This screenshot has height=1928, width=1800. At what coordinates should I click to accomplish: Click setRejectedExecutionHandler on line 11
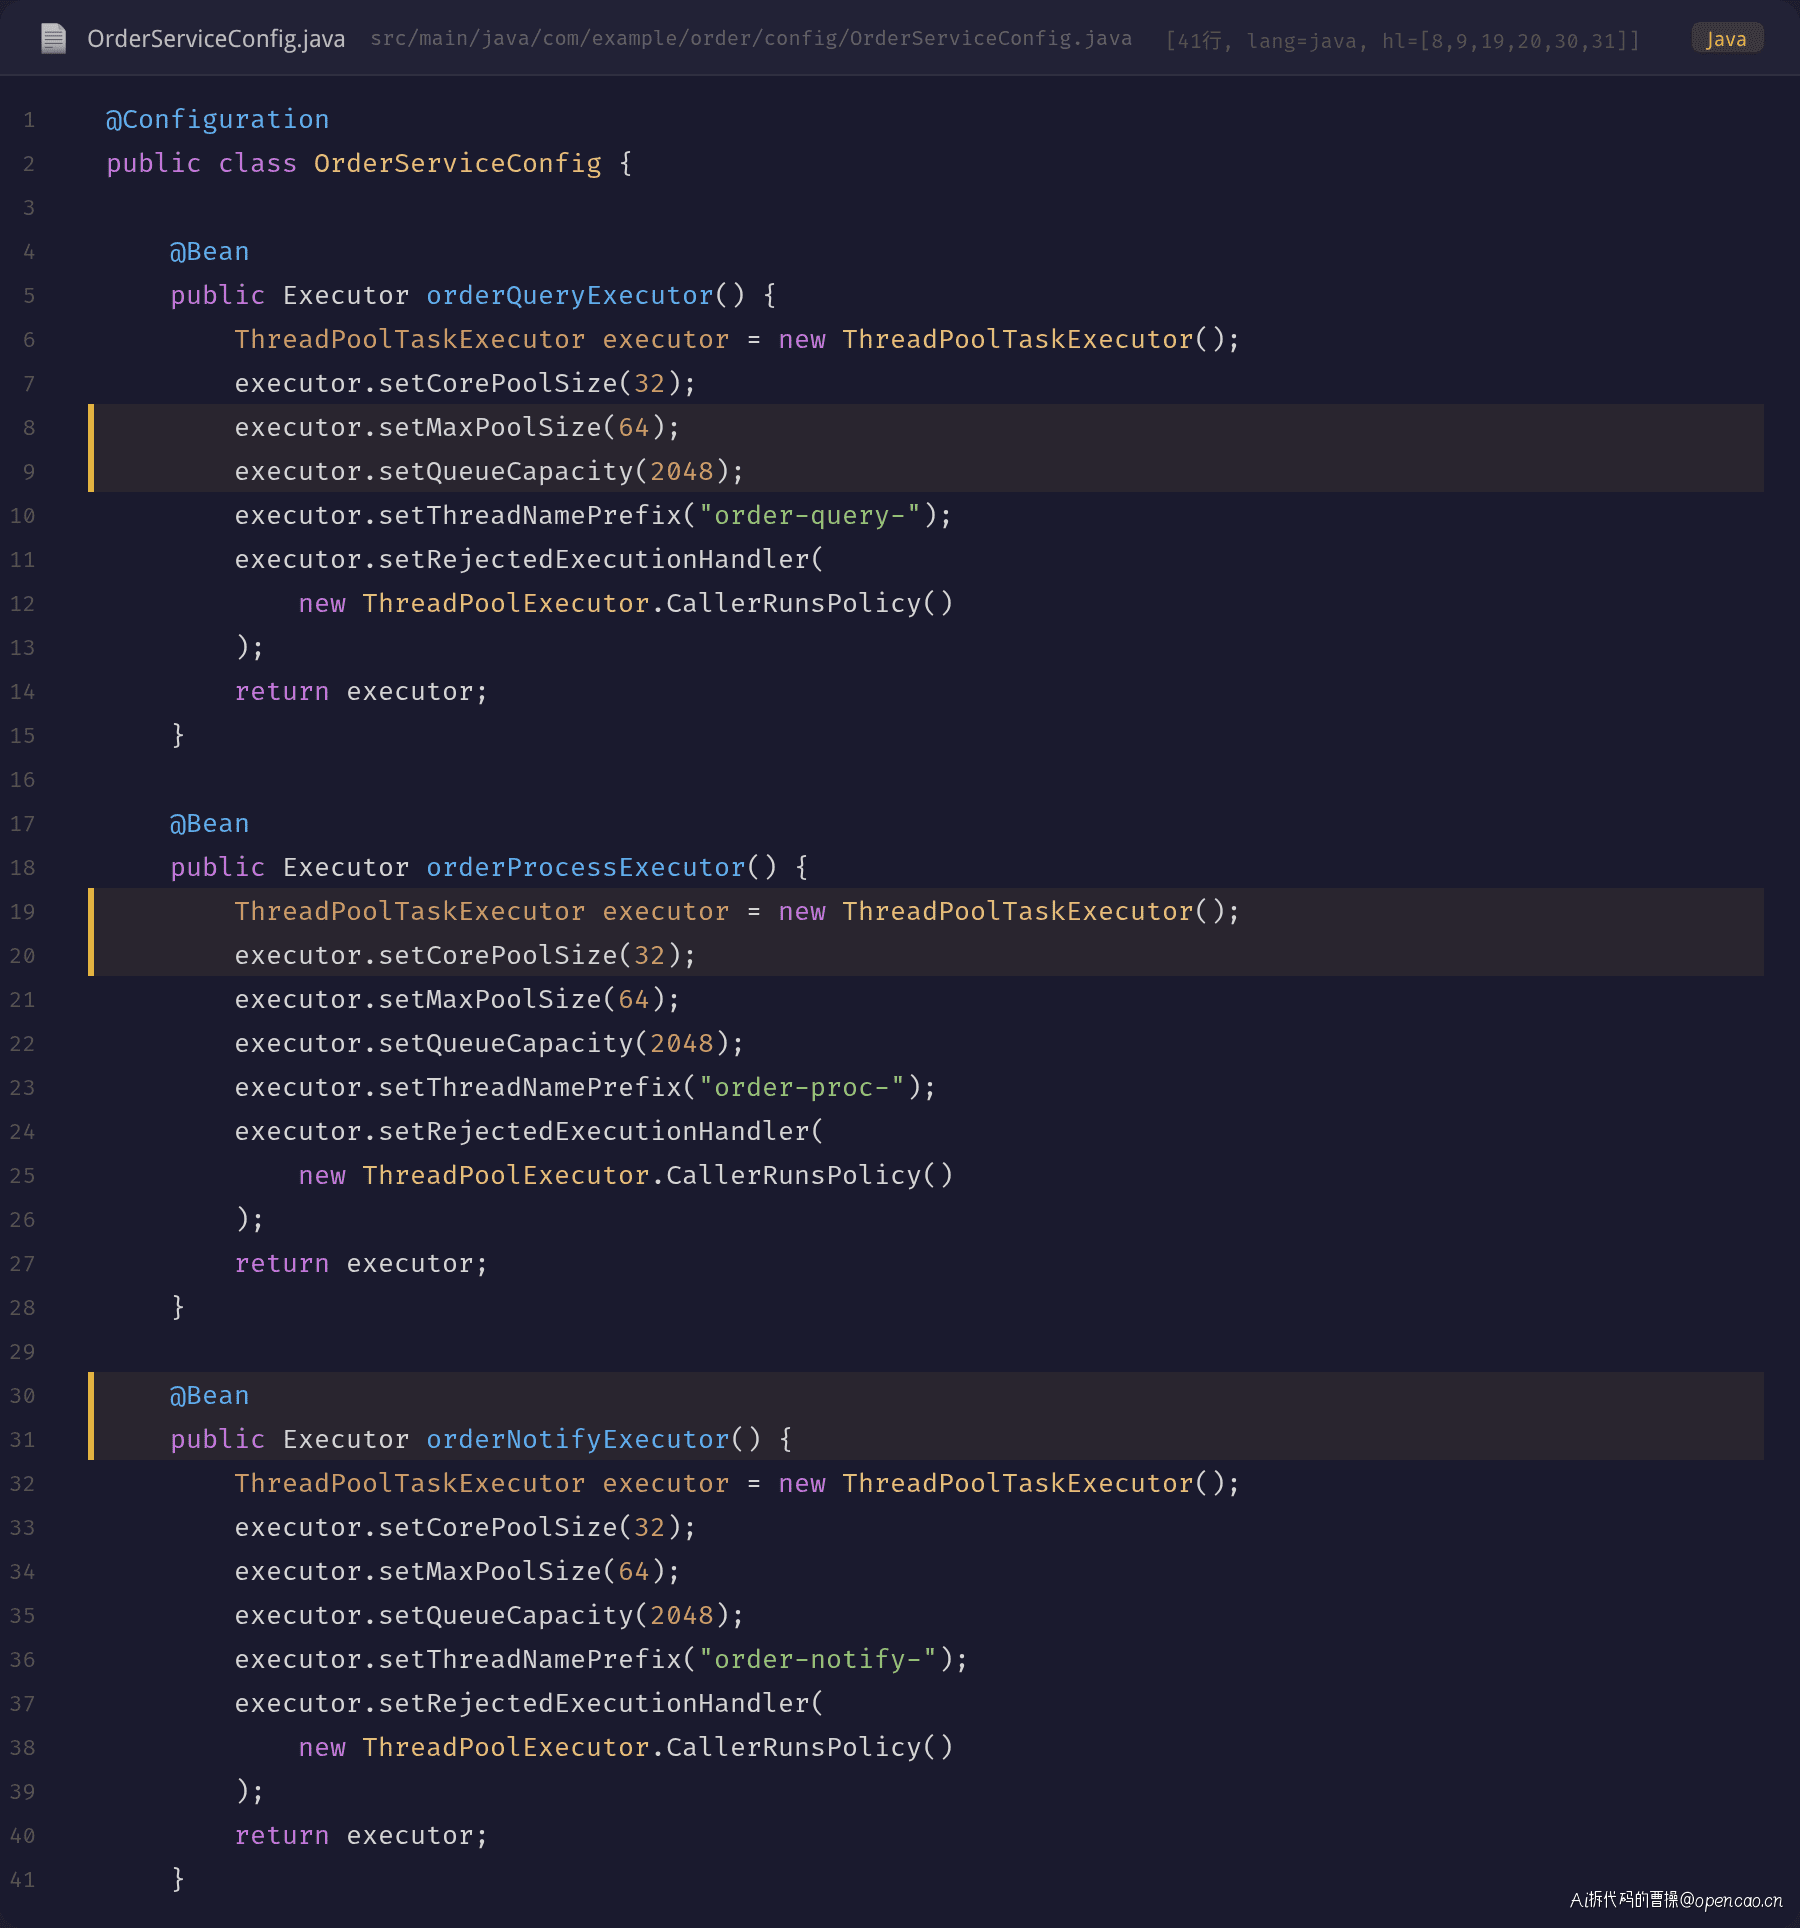(594, 559)
